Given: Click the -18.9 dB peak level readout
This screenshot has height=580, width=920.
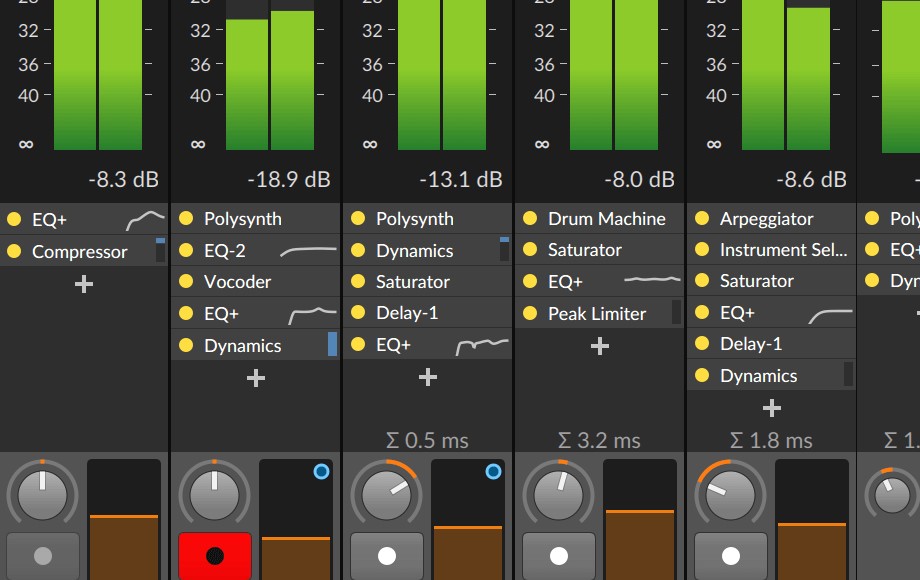Looking at the screenshot, I should (x=288, y=180).
